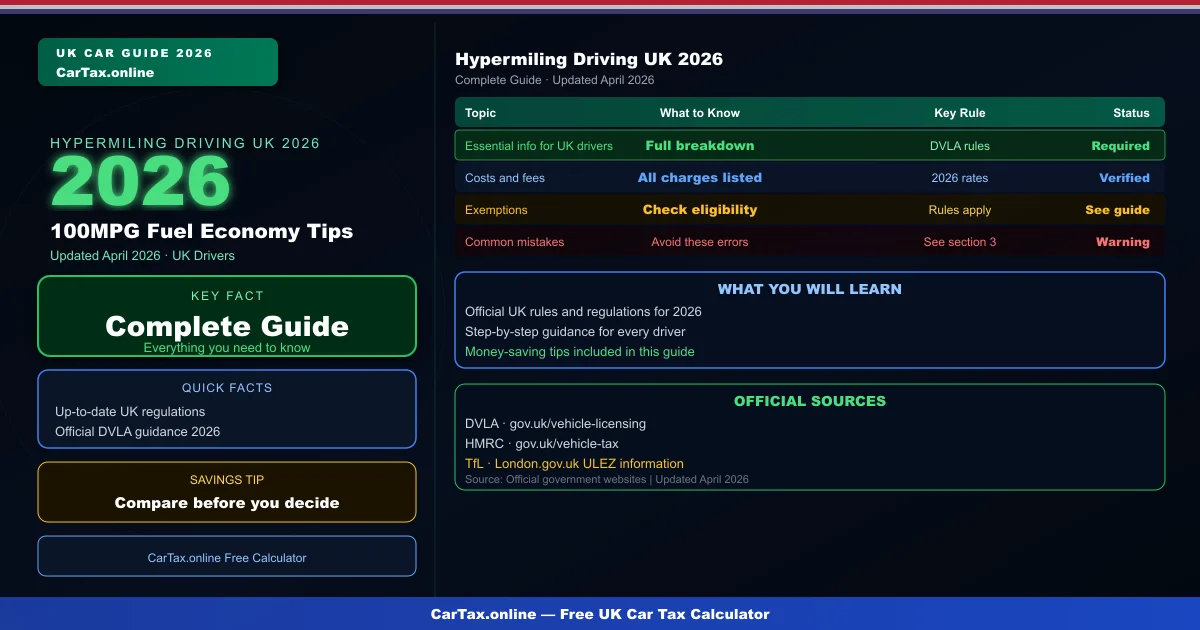Select the Essential info table row
Viewport: 1200px width, 630px height.
[x=810, y=145]
